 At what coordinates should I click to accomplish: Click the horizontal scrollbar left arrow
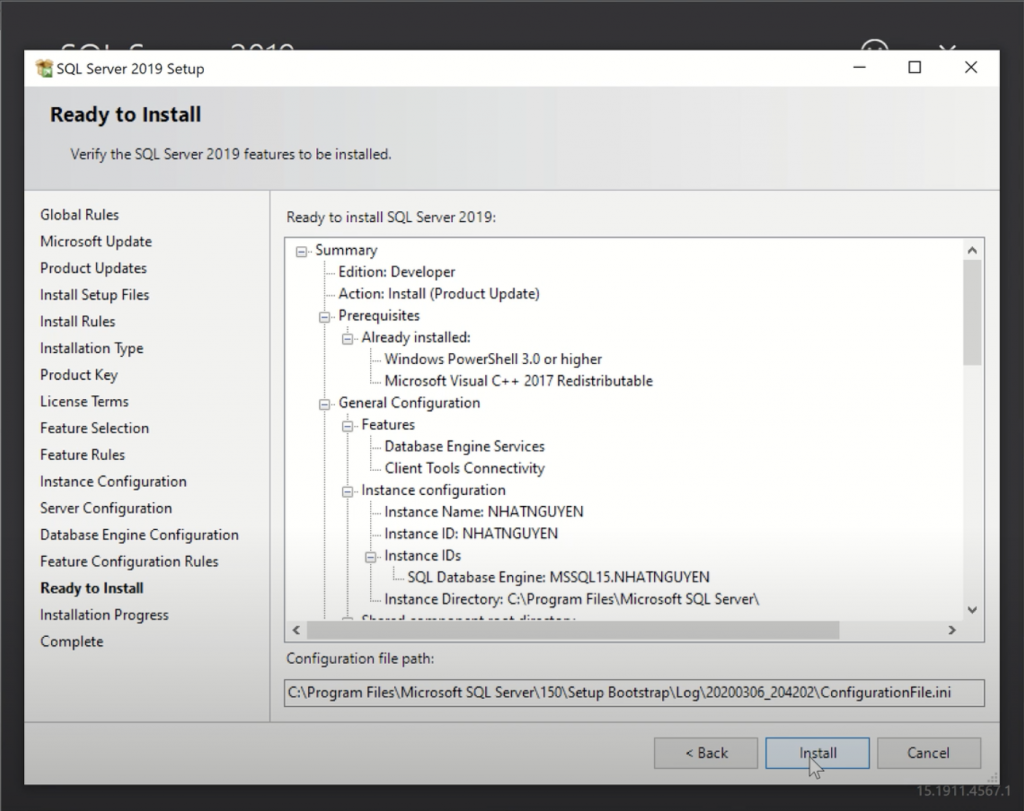click(296, 630)
